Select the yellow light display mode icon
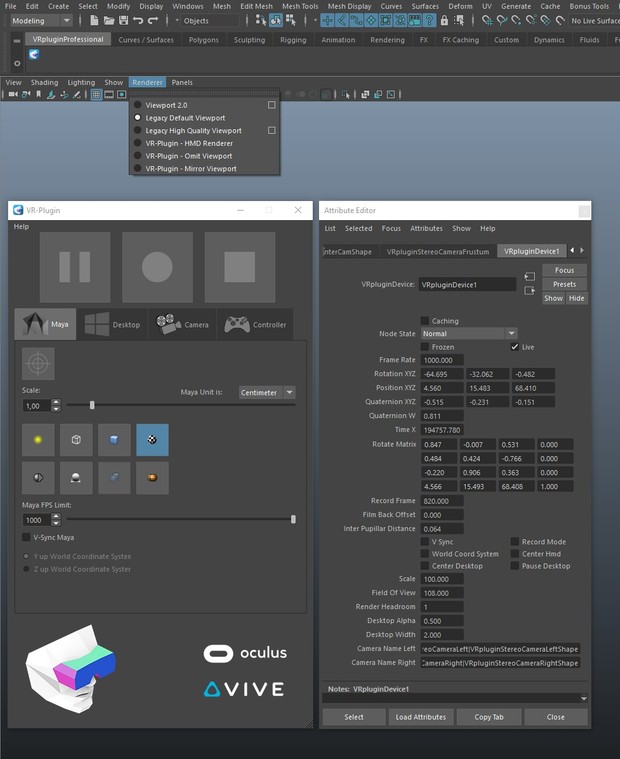Viewport: 620px width, 759px height. [x=38, y=440]
